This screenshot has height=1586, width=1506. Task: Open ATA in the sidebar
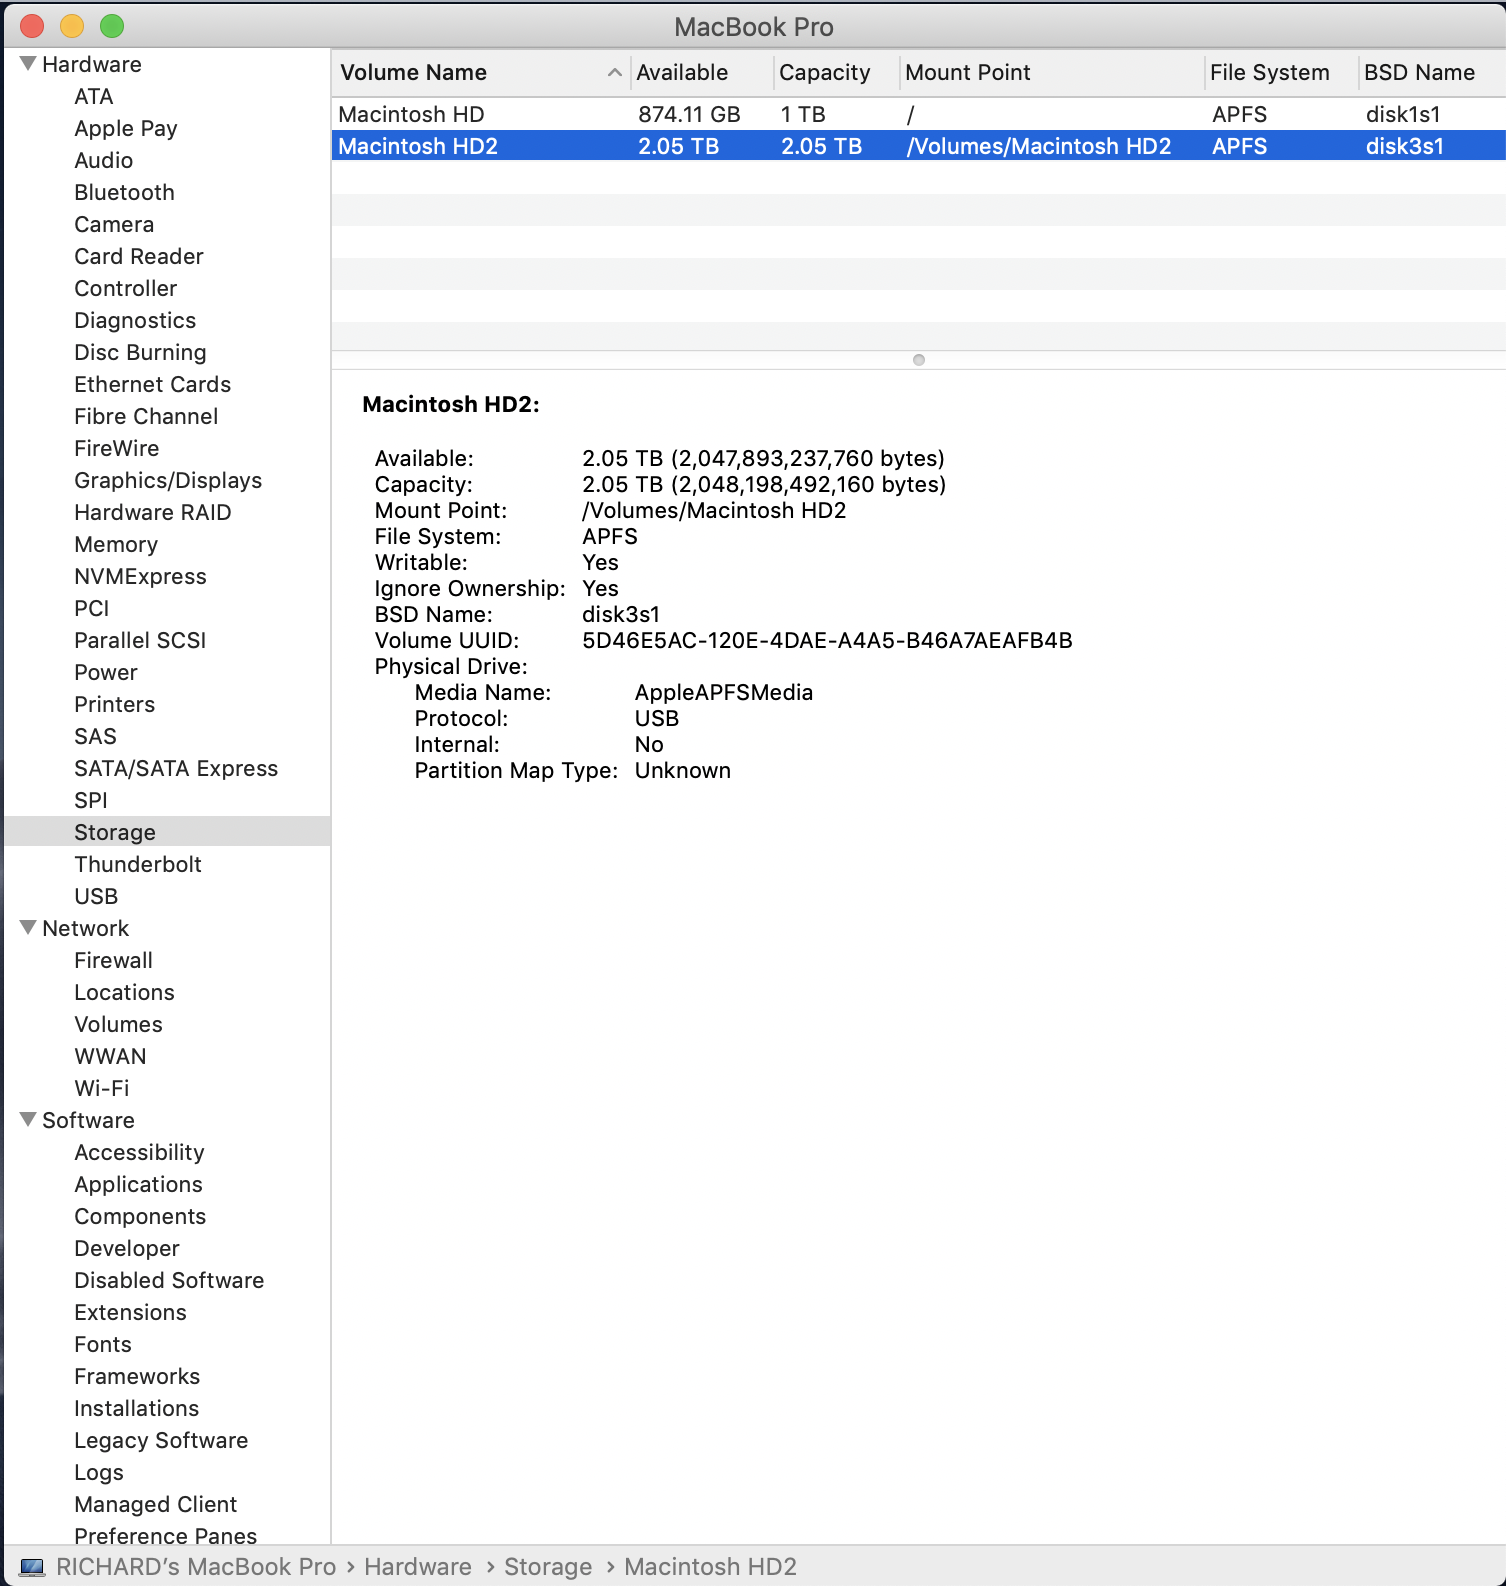pyautogui.click(x=94, y=96)
